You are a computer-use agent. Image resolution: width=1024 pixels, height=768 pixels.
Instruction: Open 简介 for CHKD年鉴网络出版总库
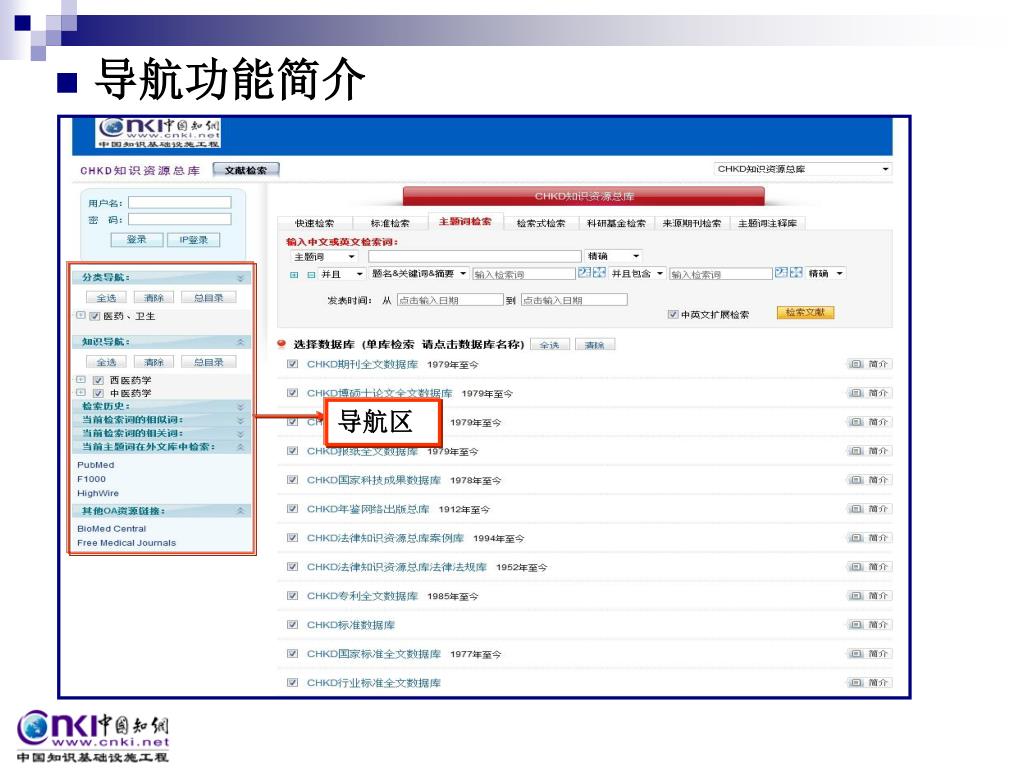coord(870,509)
